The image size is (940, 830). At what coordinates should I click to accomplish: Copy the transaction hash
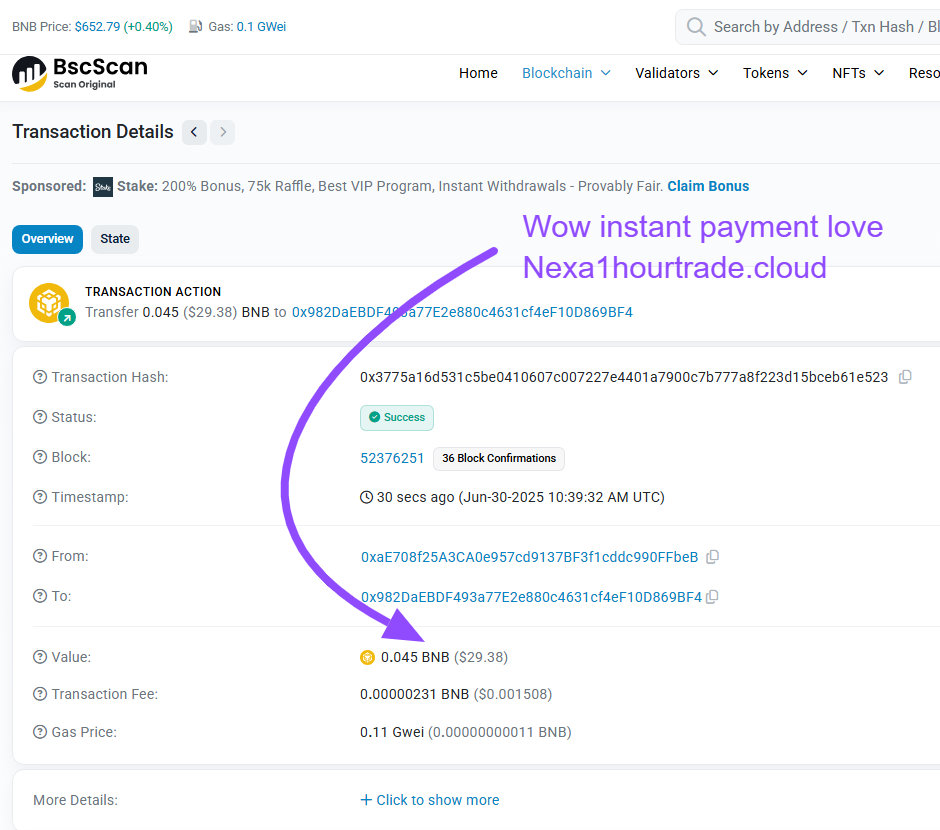(x=905, y=377)
